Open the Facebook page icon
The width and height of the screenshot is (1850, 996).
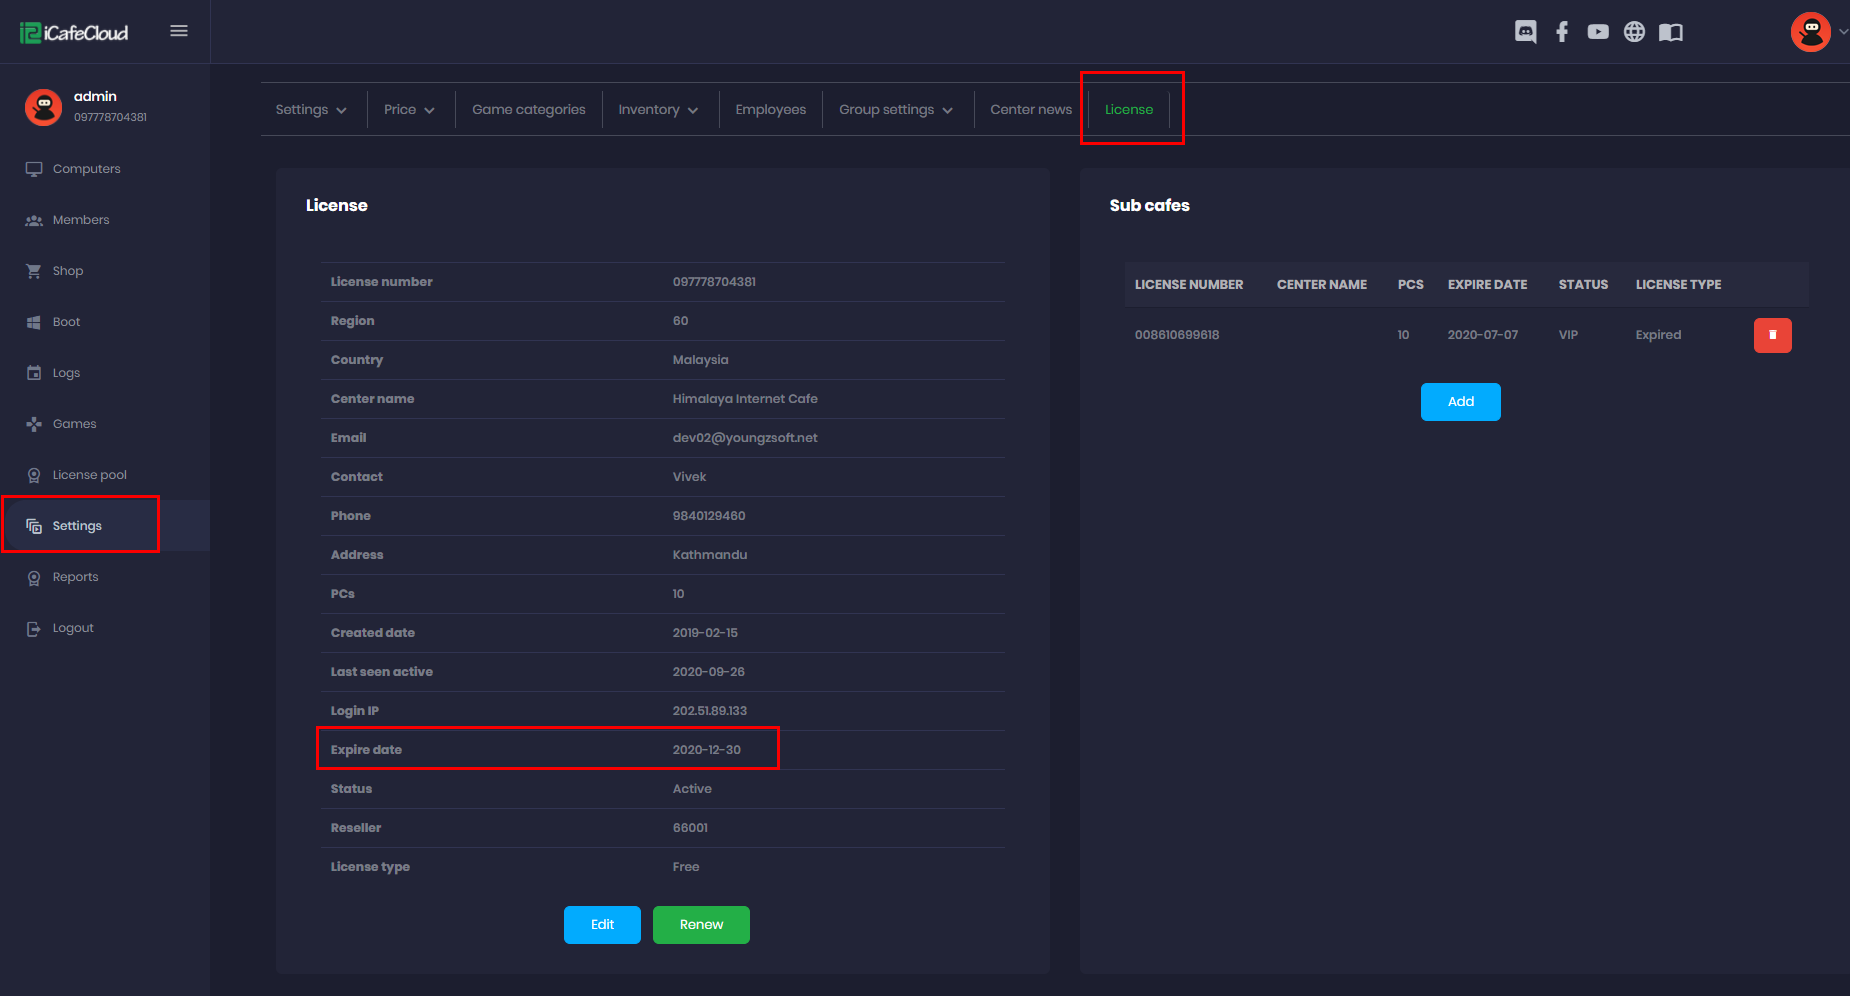[x=1562, y=32]
